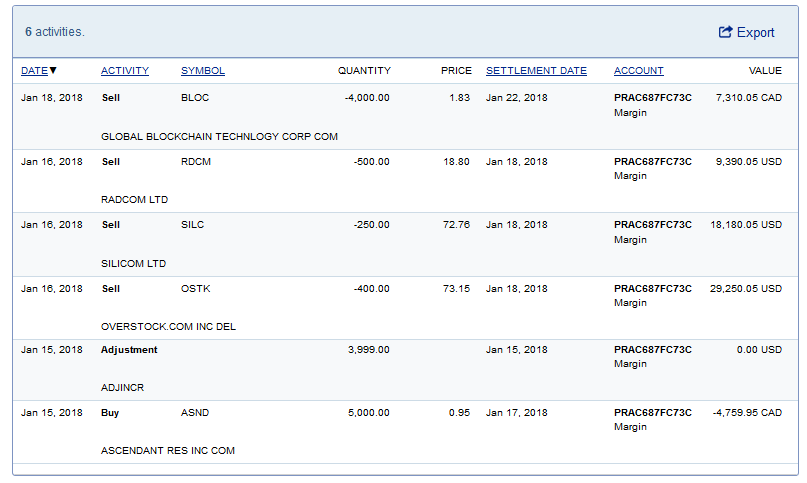Click the ASND symbol entry
The width and height of the screenshot is (807, 483).
click(x=195, y=413)
